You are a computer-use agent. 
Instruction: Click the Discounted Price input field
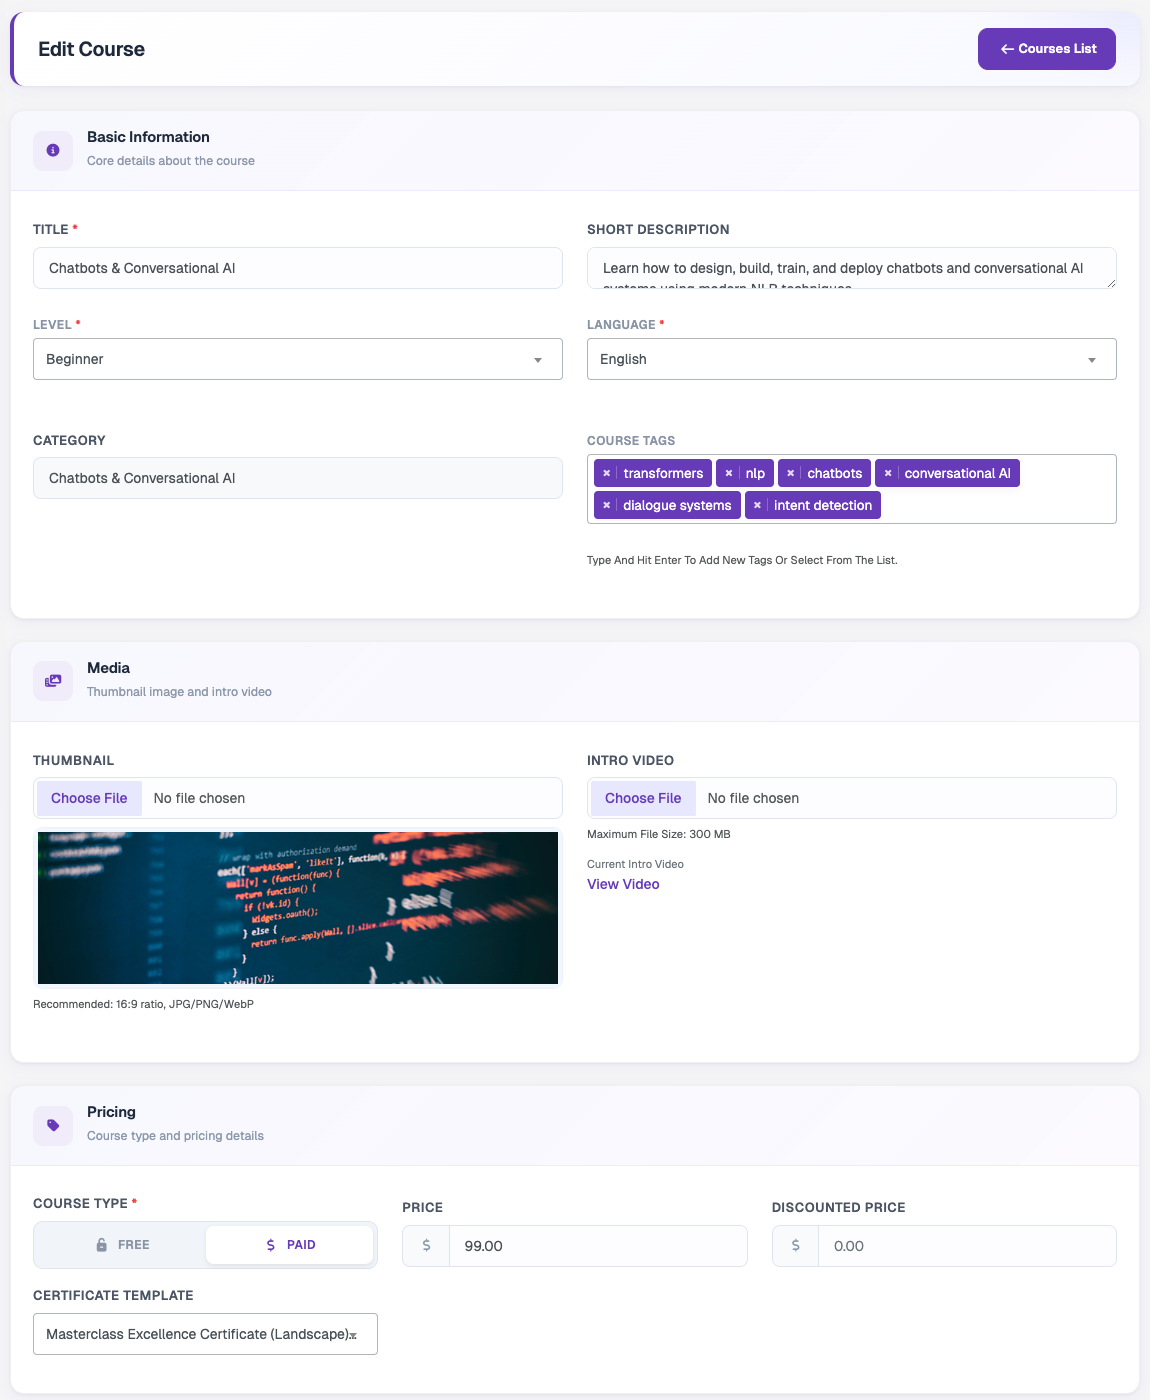point(967,1246)
